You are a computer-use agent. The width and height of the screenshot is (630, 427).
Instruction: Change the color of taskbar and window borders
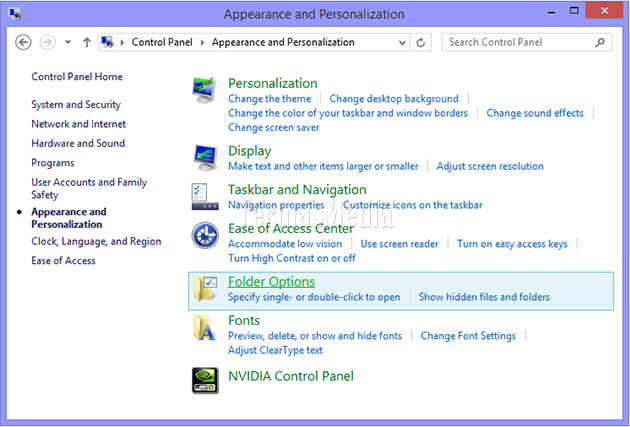pyautogui.click(x=348, y=113)
